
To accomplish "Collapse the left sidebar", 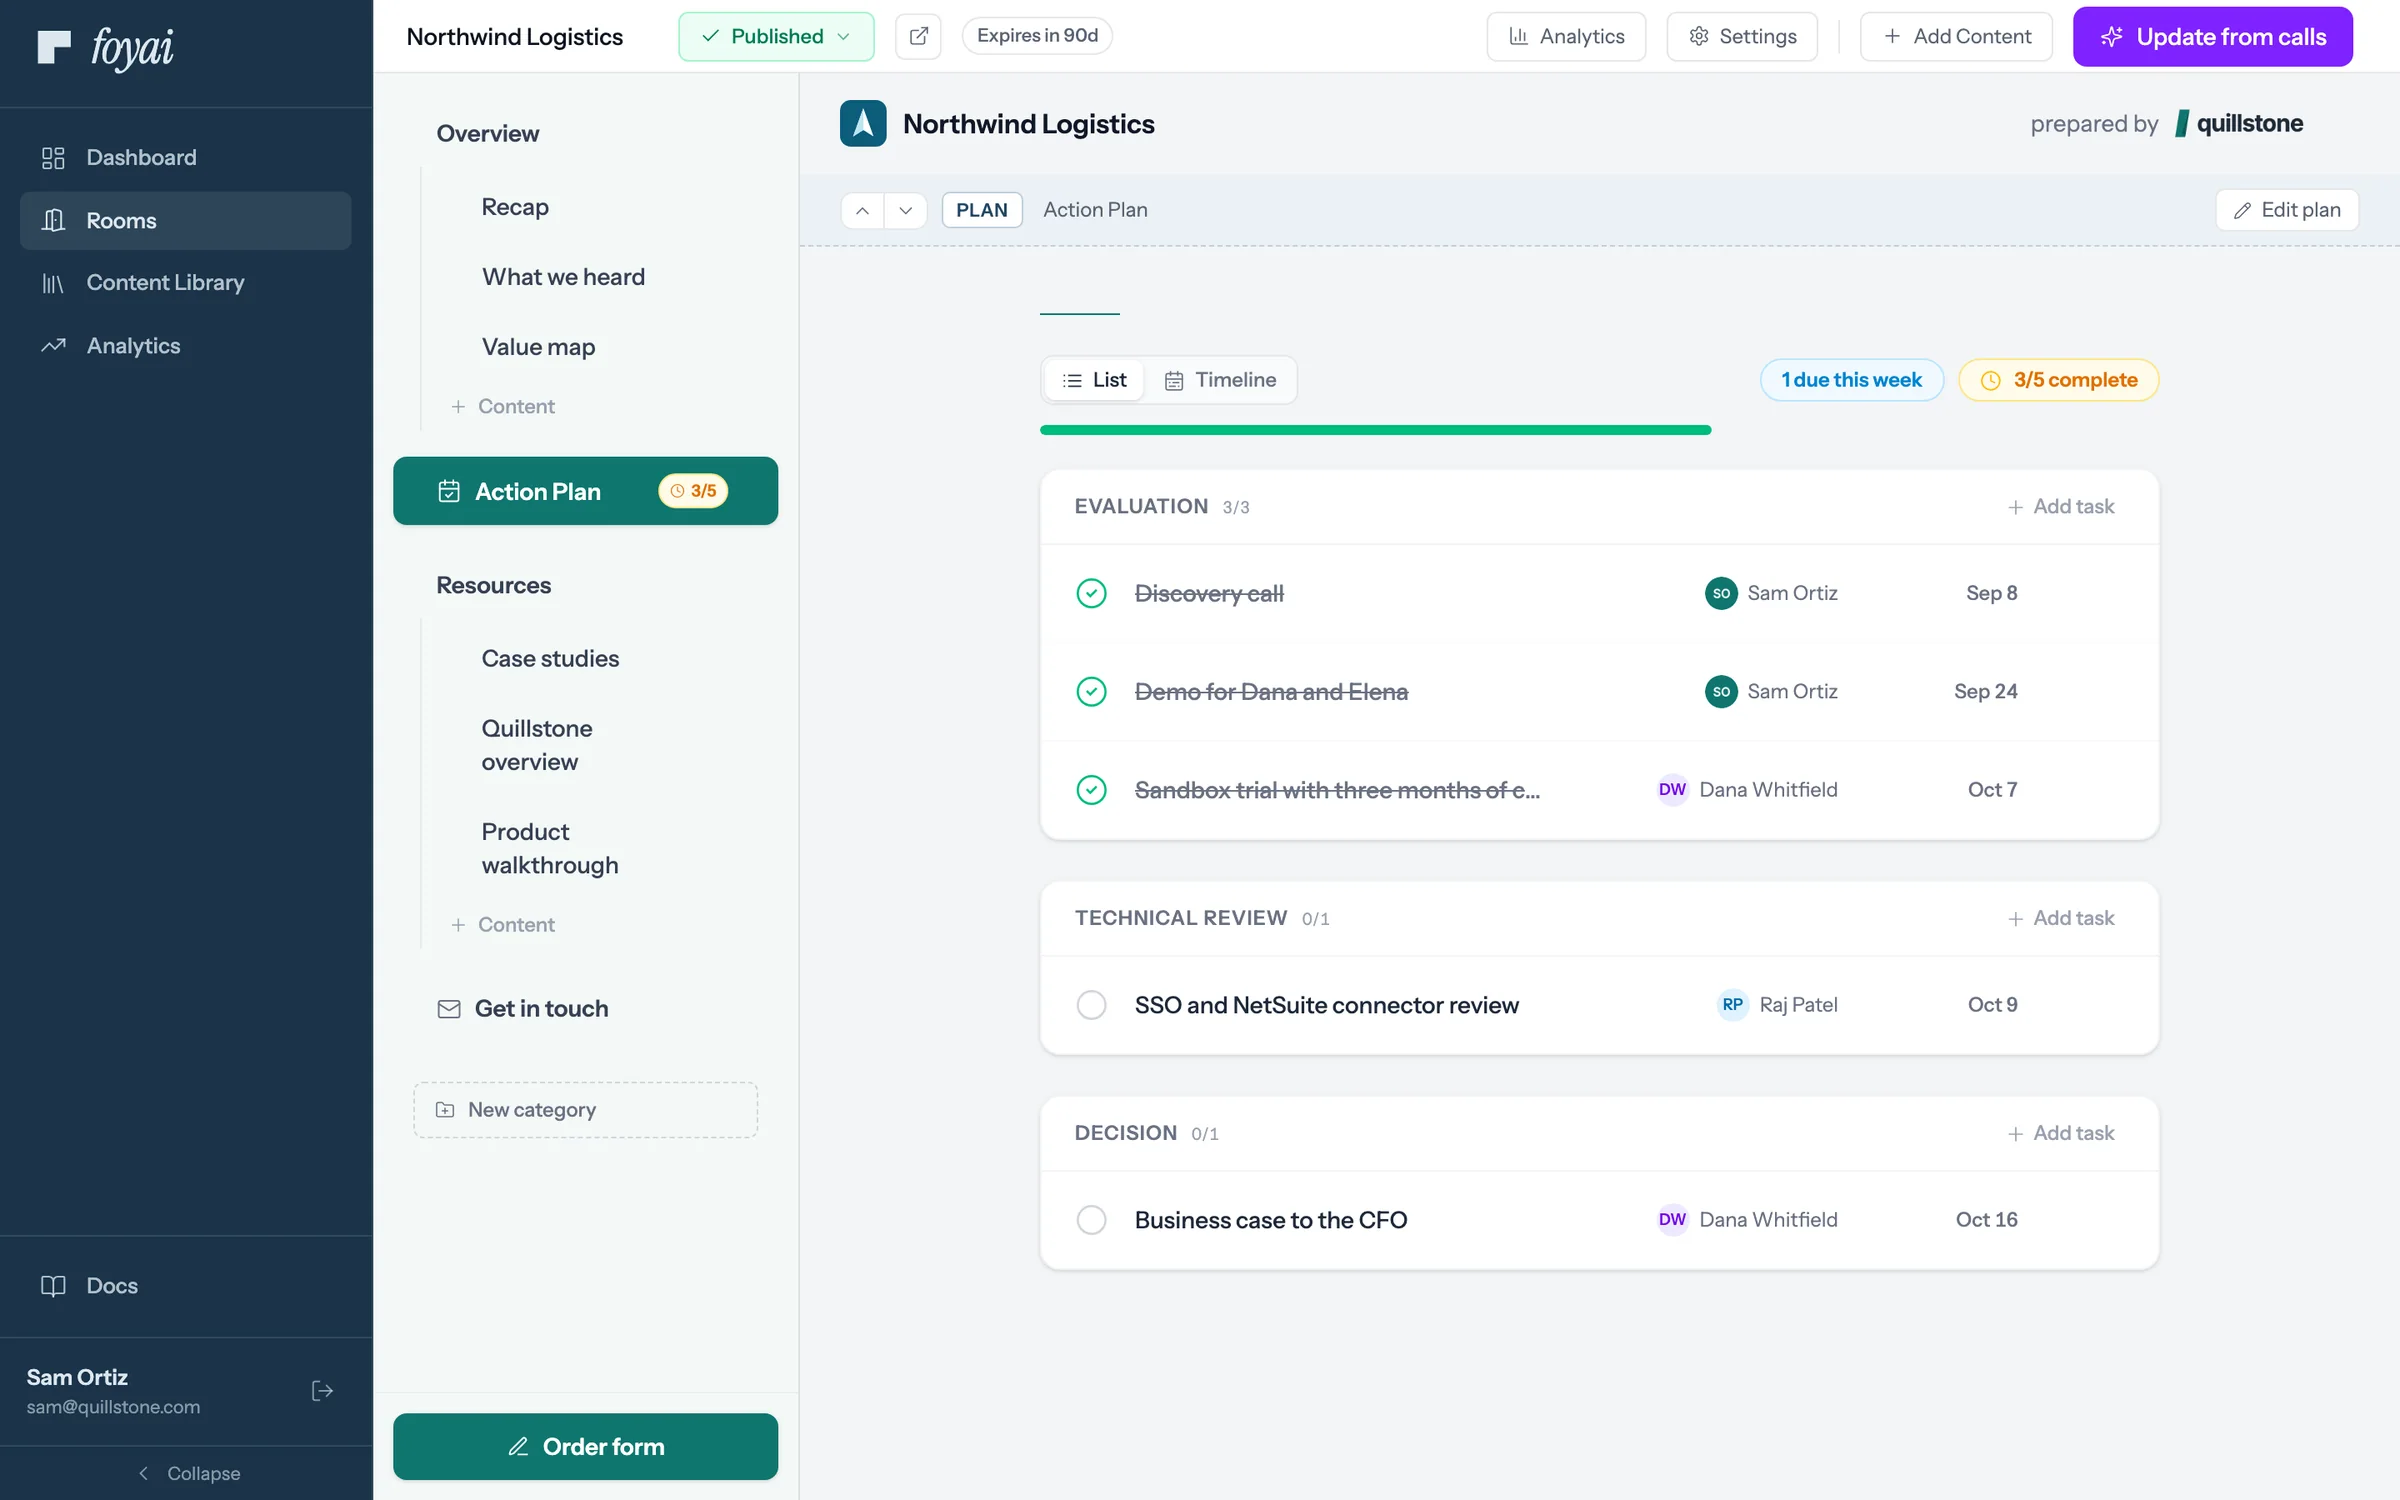I will click(188, 1473).
